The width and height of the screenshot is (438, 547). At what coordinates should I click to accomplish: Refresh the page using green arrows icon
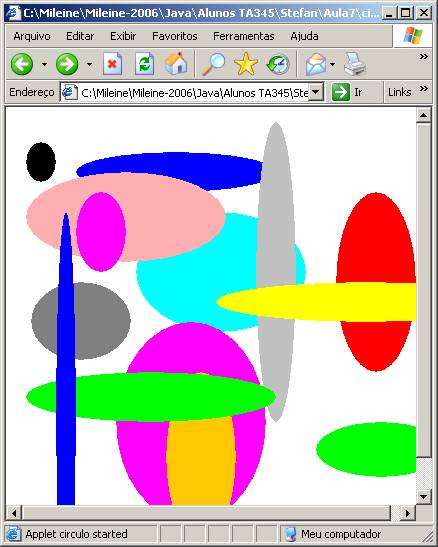144,64
